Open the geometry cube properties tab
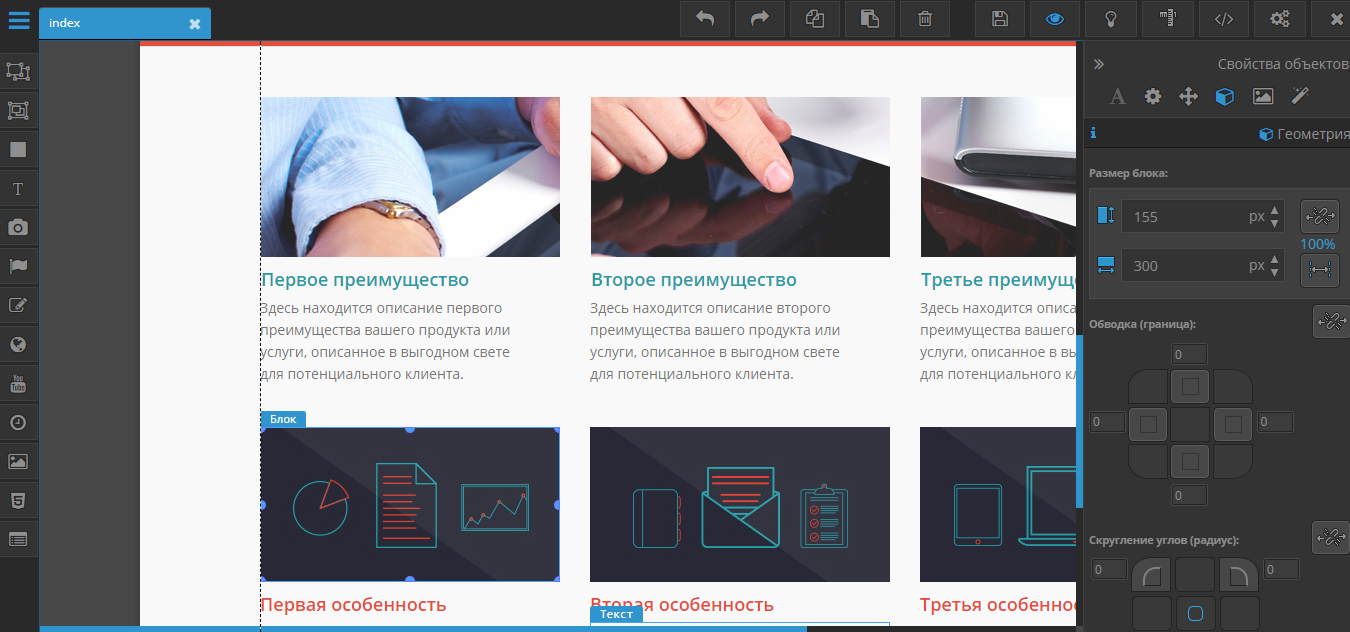The width and height of the screenshot is (1350, 632). point(1225,96)
